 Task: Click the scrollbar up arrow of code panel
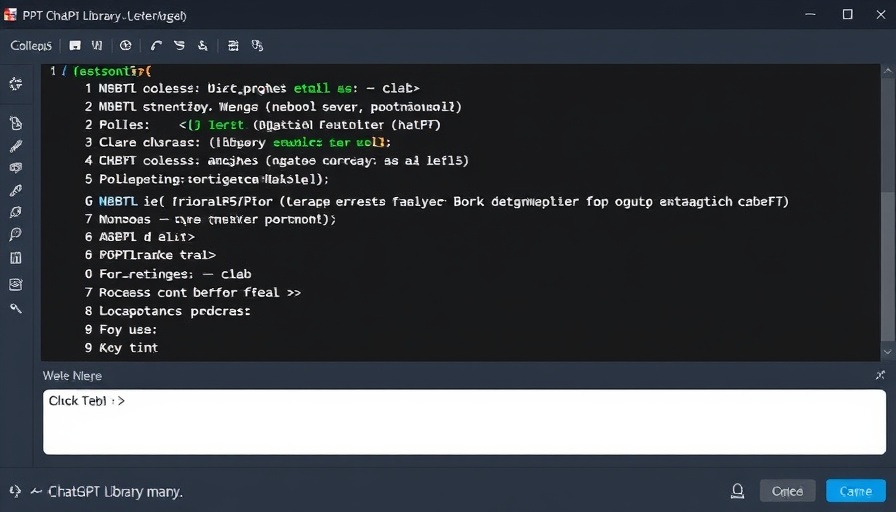(x=888, y=71)
